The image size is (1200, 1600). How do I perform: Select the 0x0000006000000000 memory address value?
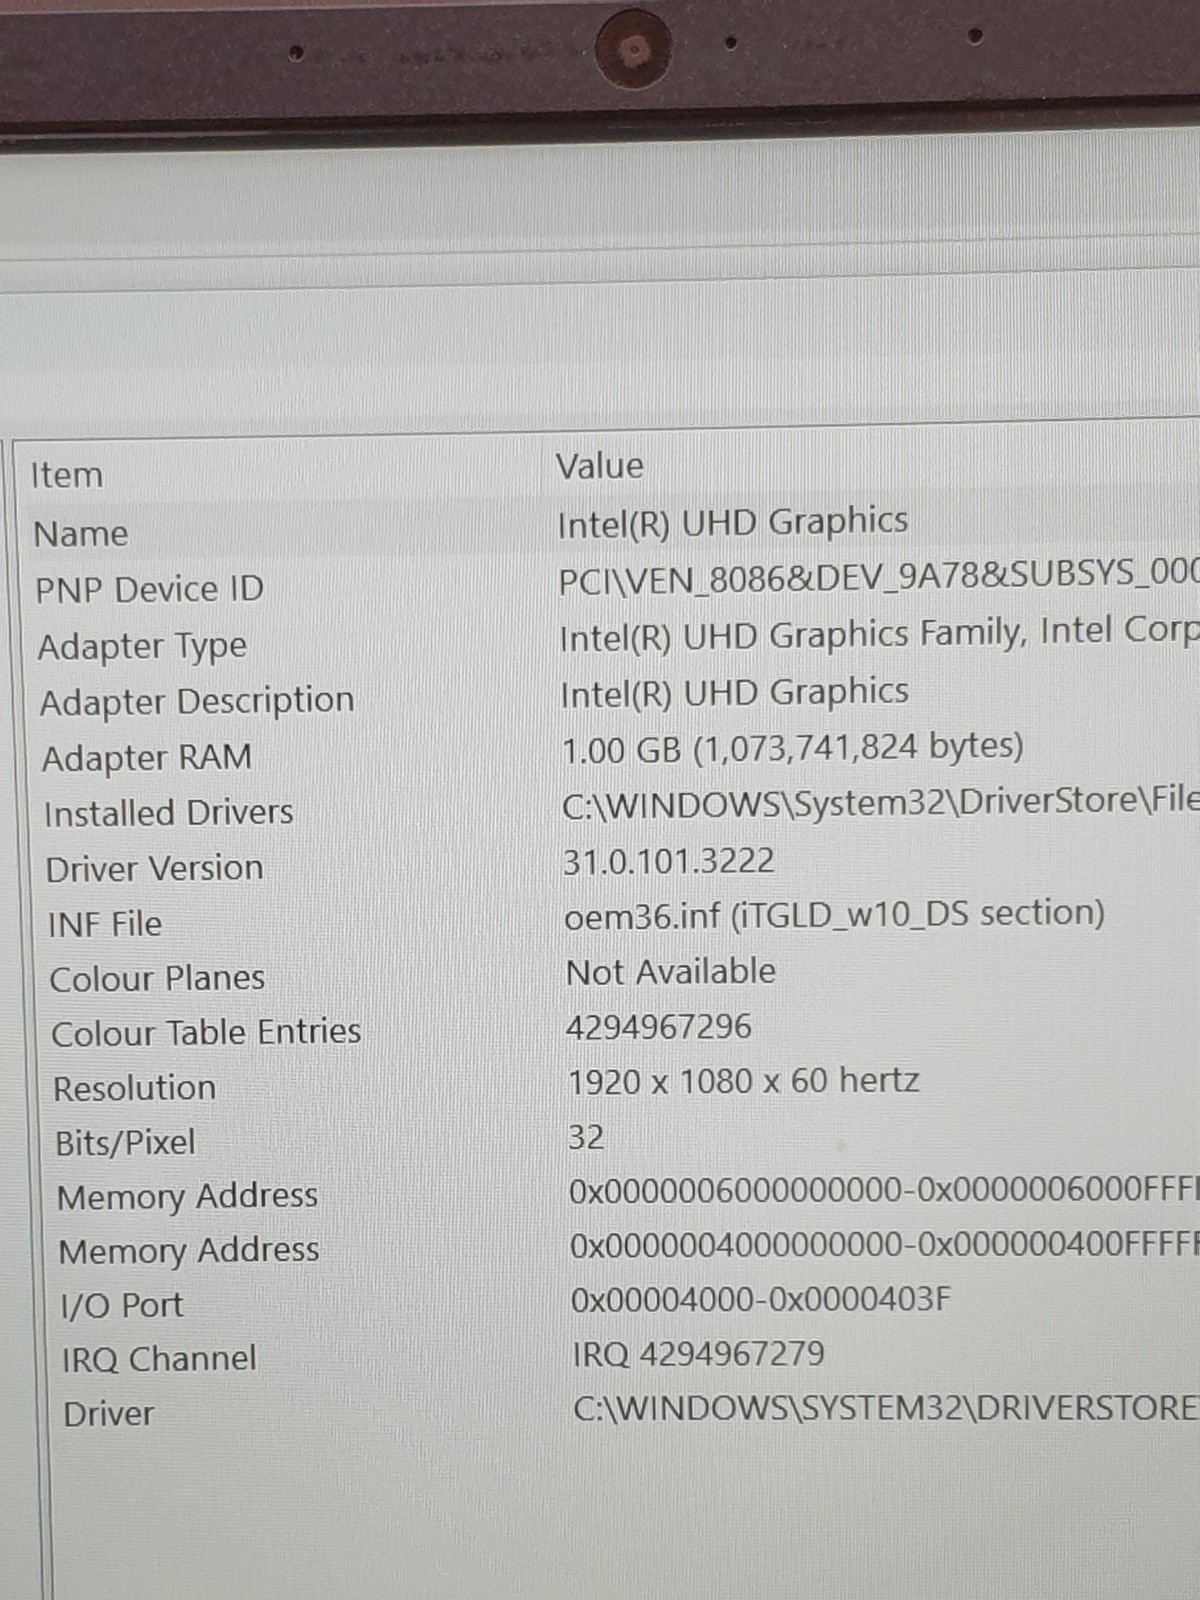tap(884, 1190)
